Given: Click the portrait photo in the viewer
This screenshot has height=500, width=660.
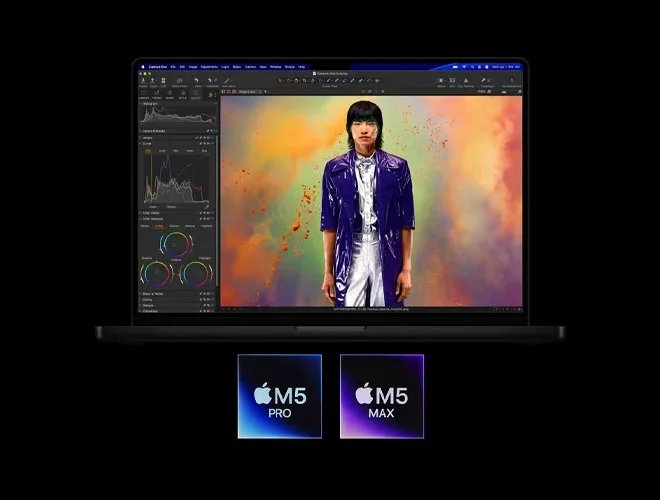Looking at the screenshot, I should pos(371,201).
